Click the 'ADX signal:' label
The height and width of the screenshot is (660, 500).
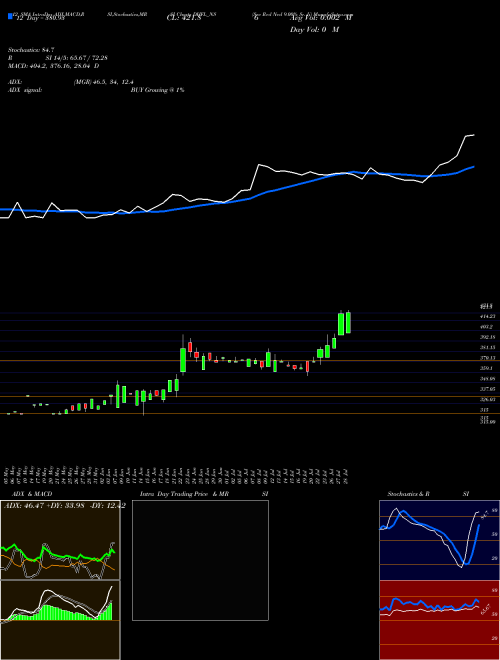[x=25, y=90]
